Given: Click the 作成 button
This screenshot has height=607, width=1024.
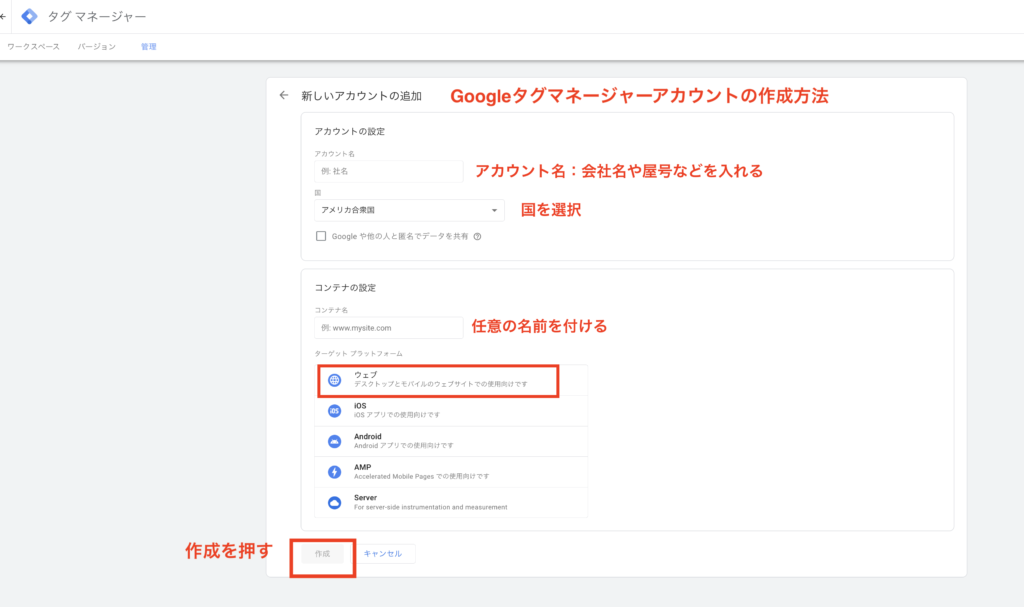Looking at the screenshot, I should 323,554.
